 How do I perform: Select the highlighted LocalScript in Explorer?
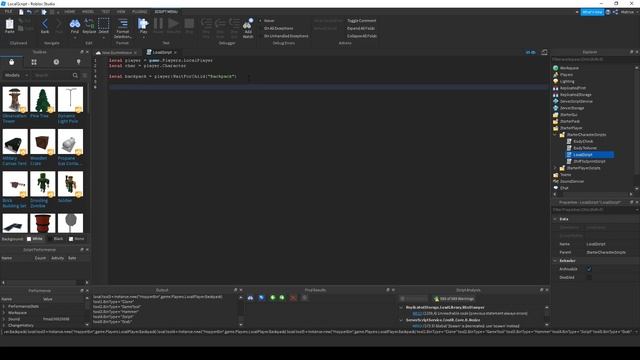[x=590, y=155]
